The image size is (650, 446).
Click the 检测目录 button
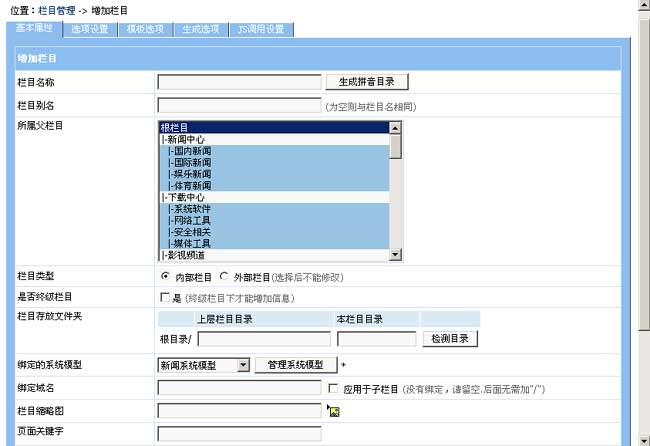[x=449, y=339]
